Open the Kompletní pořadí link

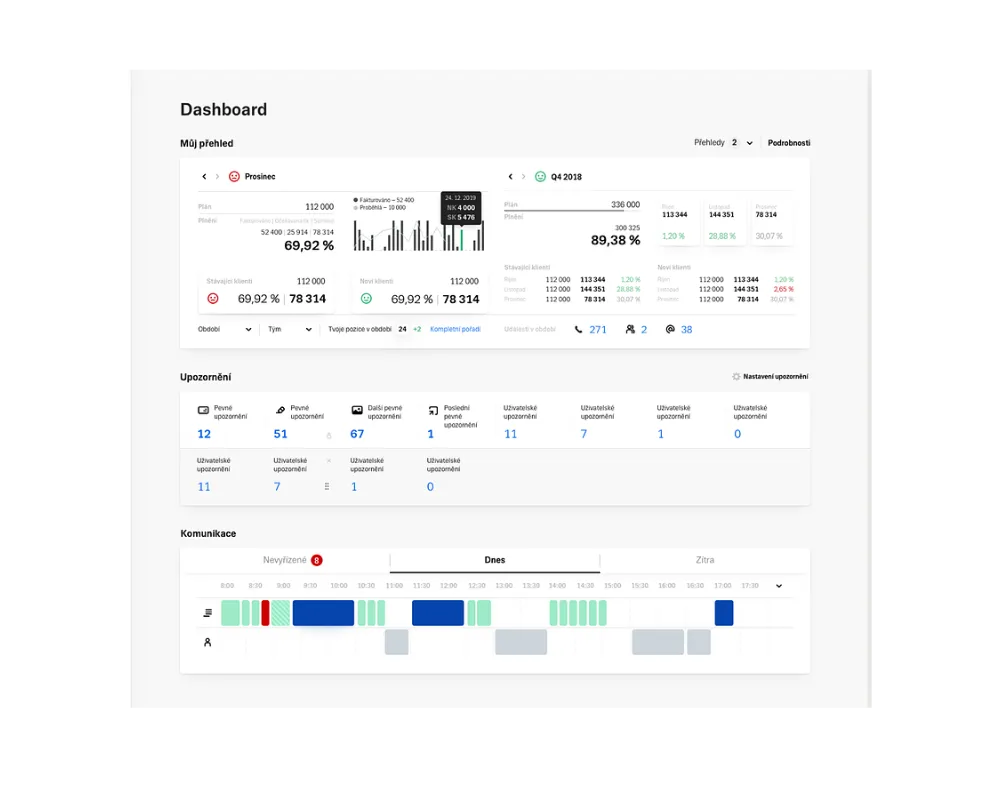coord(455,329)
